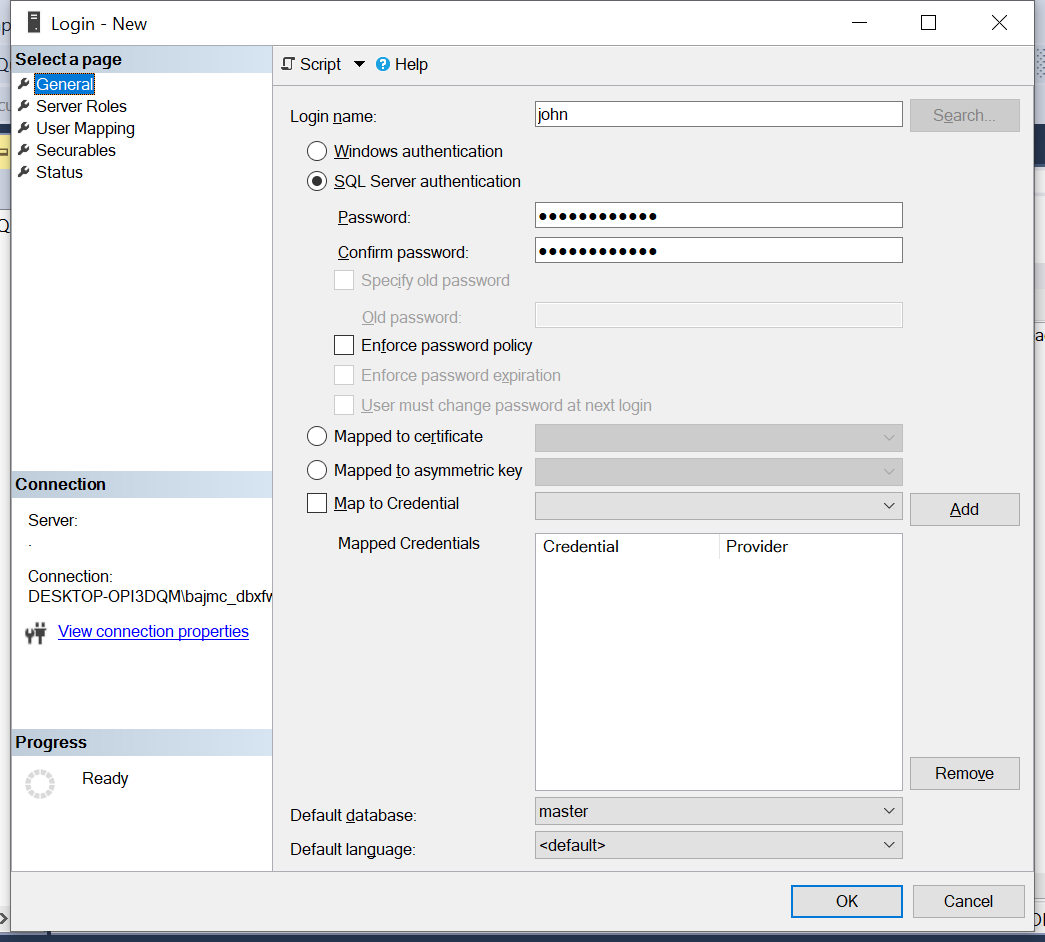Open the Default language dropdown

(889, 845)
